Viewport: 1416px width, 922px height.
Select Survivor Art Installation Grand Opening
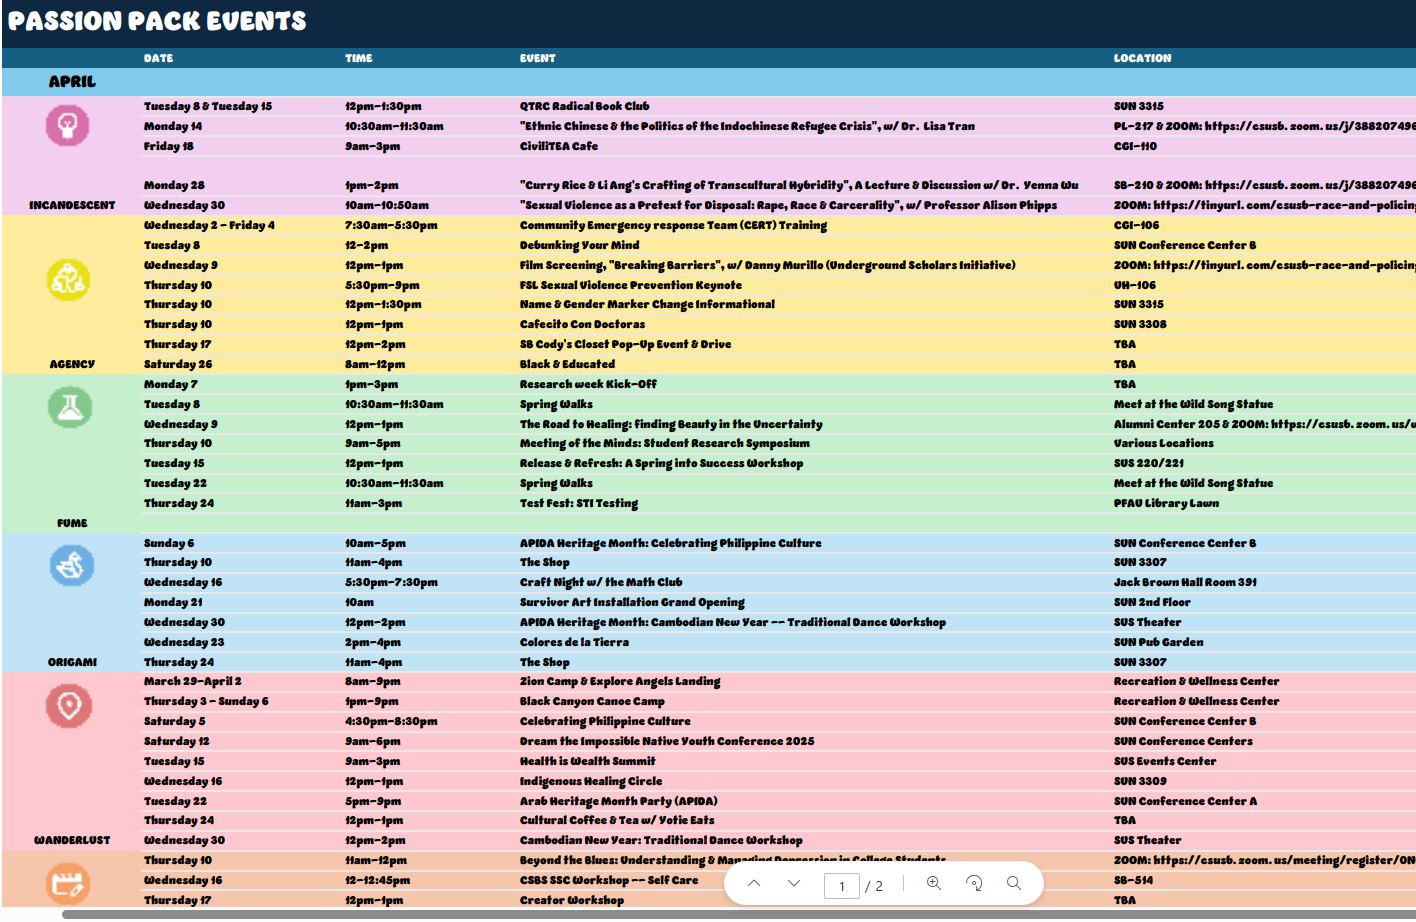click(632, 602)
